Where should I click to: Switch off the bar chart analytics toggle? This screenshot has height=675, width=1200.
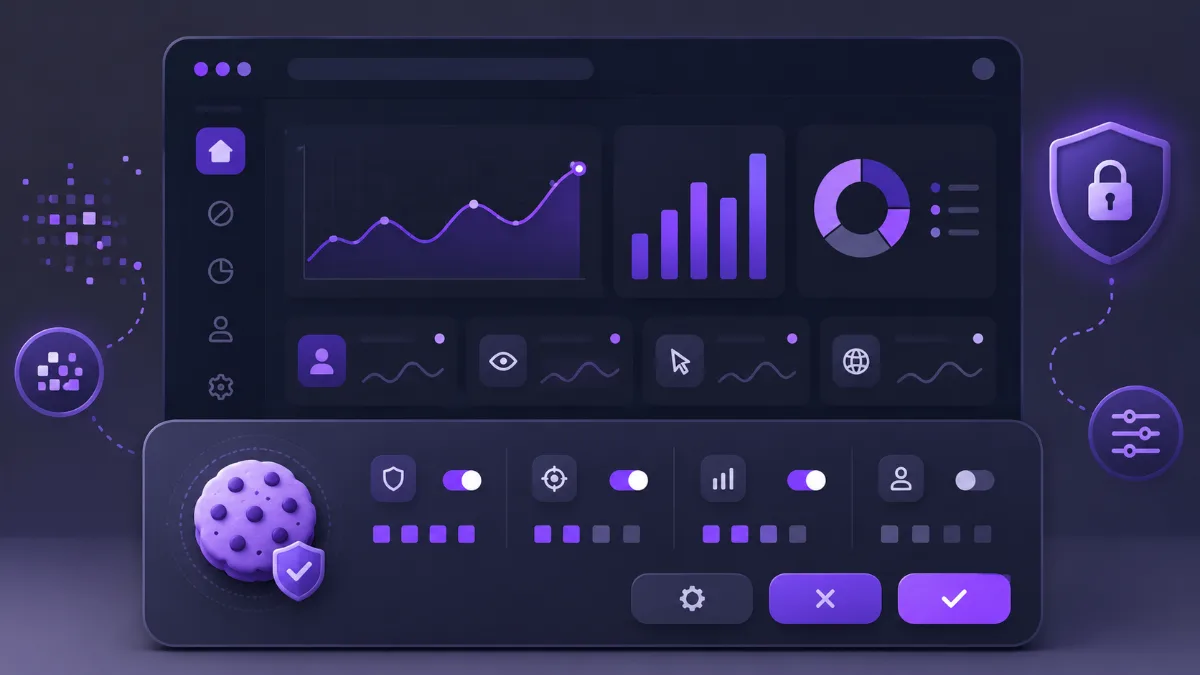(x=806, y=481)
